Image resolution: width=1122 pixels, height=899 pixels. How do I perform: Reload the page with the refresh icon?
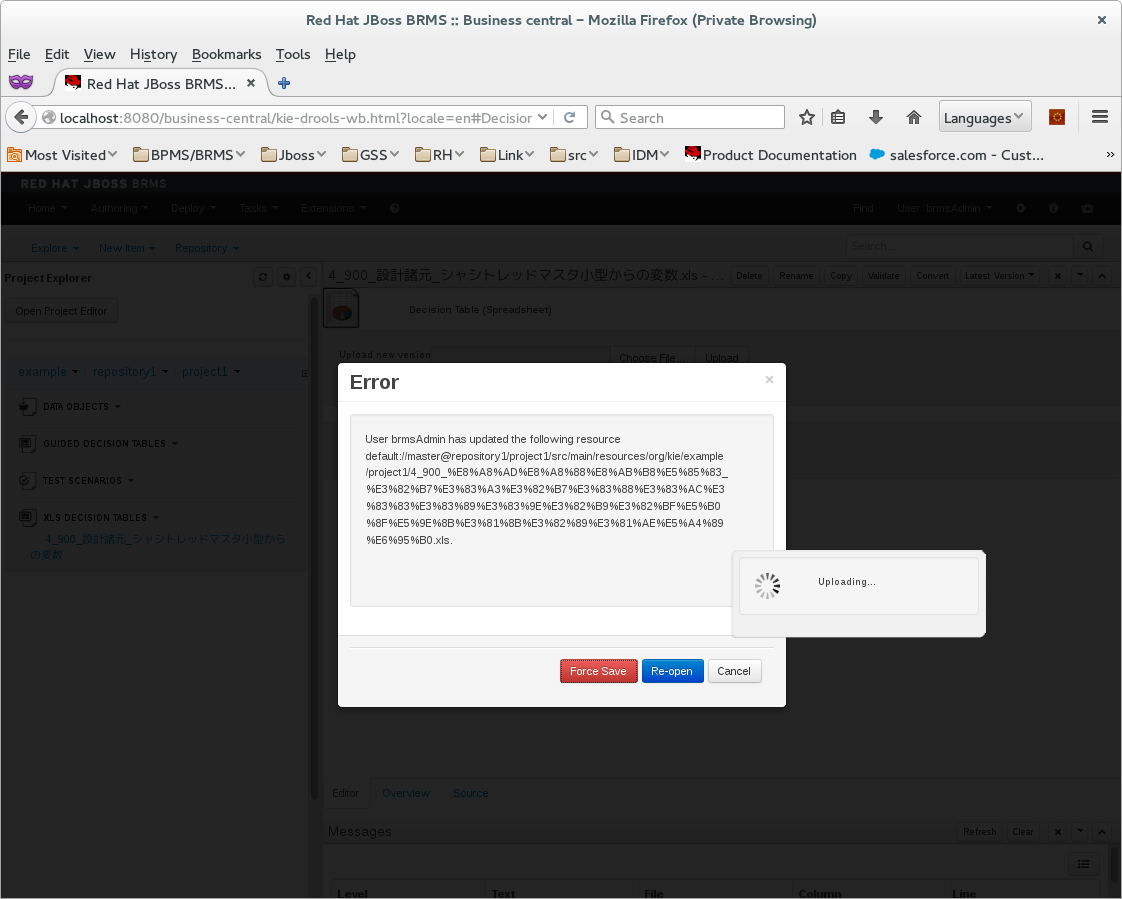[570, 117]
